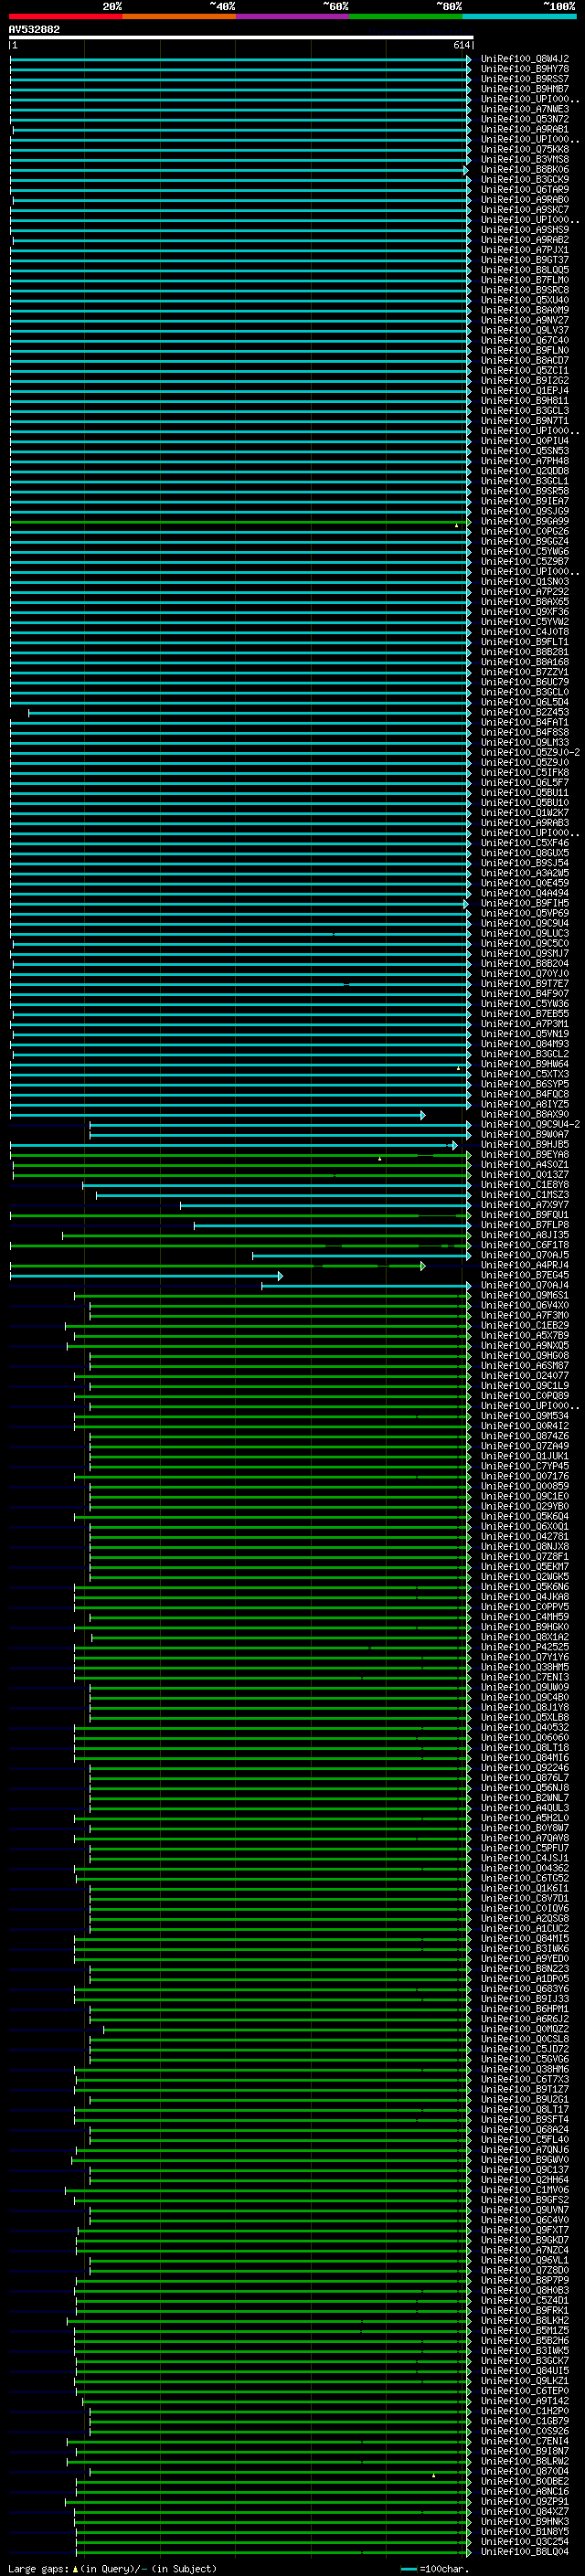585x2576 pixels.
Task: Select the UniRef100_B9I8N7 label
Action: 525,2452
